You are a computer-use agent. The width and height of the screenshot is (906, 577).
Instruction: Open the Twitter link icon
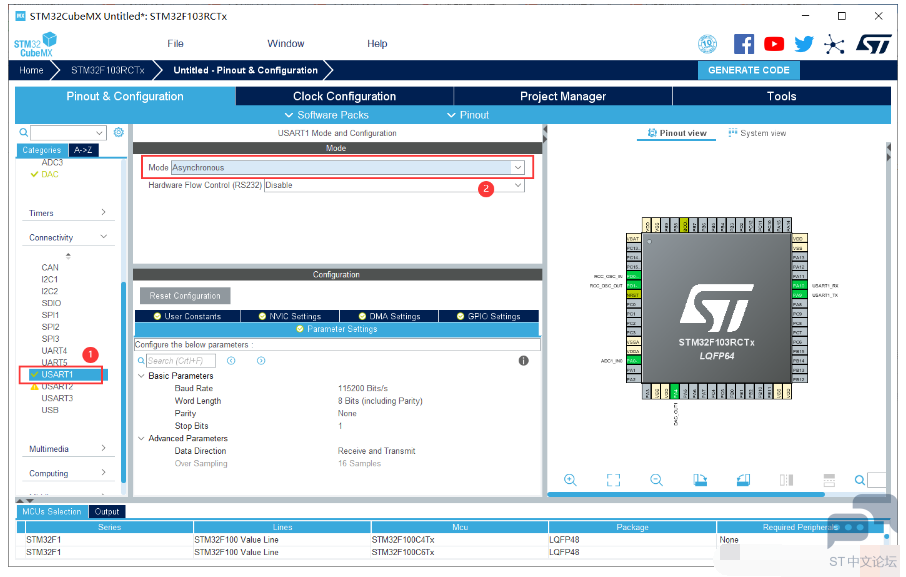[804, 44]
